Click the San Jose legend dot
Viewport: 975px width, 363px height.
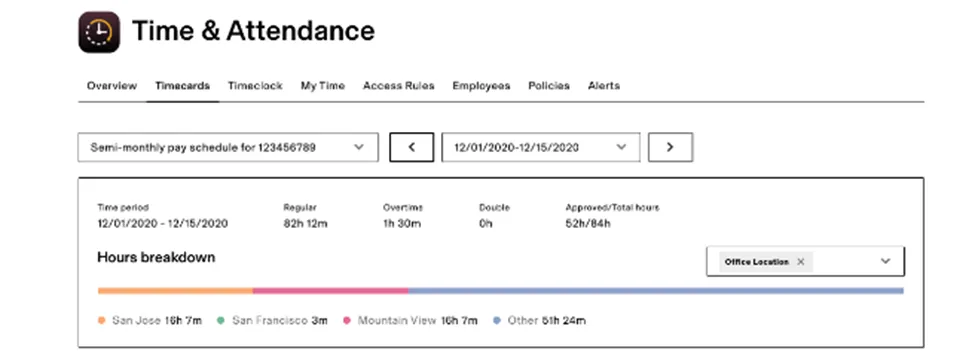tap(102, 321)
